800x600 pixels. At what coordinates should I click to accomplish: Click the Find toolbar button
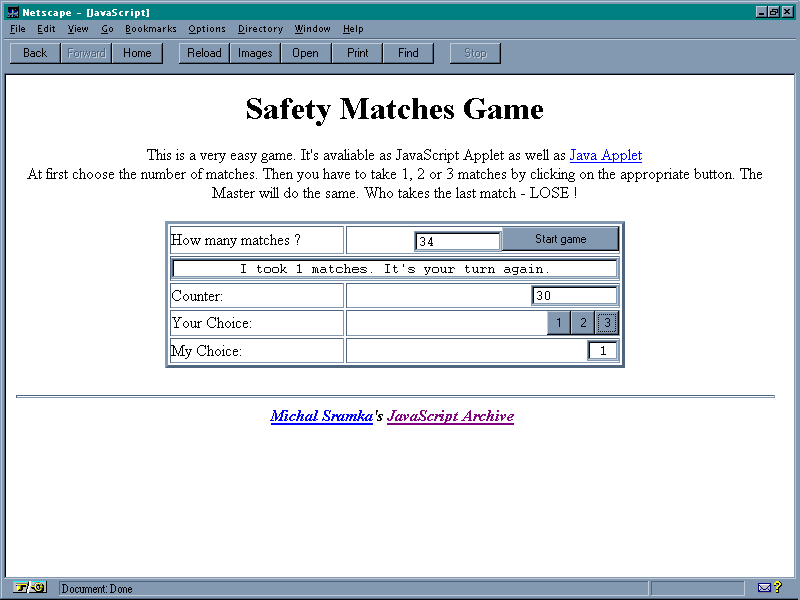(x=408, y=53)
